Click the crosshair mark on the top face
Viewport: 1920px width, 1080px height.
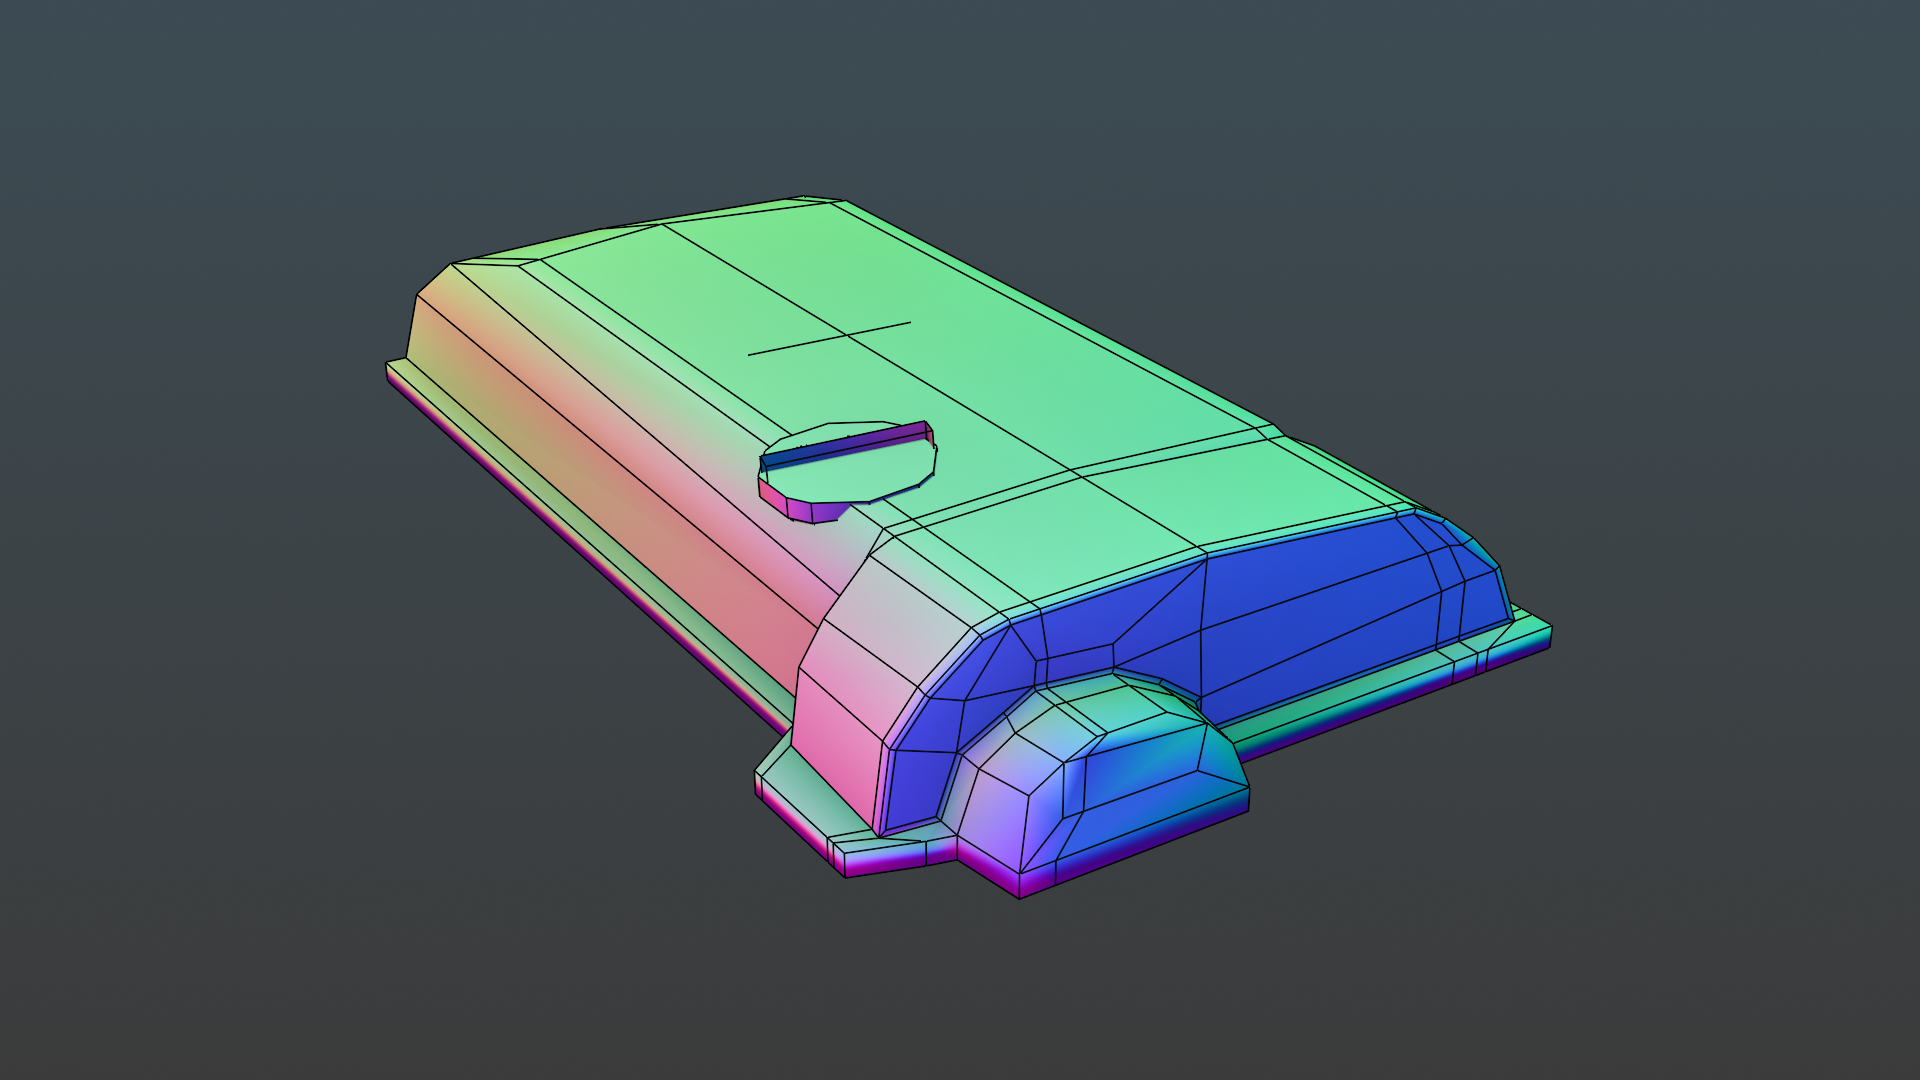click(x=849, y=337)
